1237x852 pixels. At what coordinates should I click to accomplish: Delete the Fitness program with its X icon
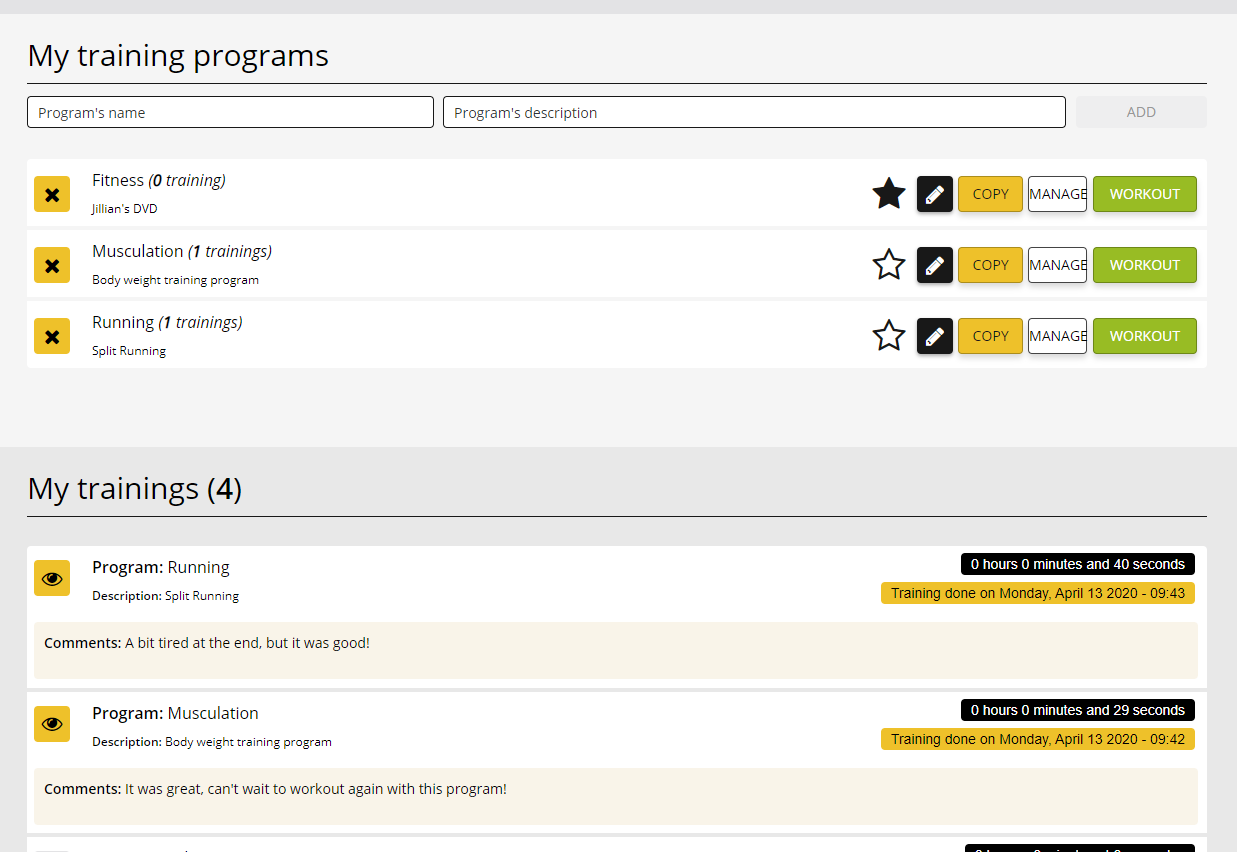pyautogui.click(x=52, y=194)
